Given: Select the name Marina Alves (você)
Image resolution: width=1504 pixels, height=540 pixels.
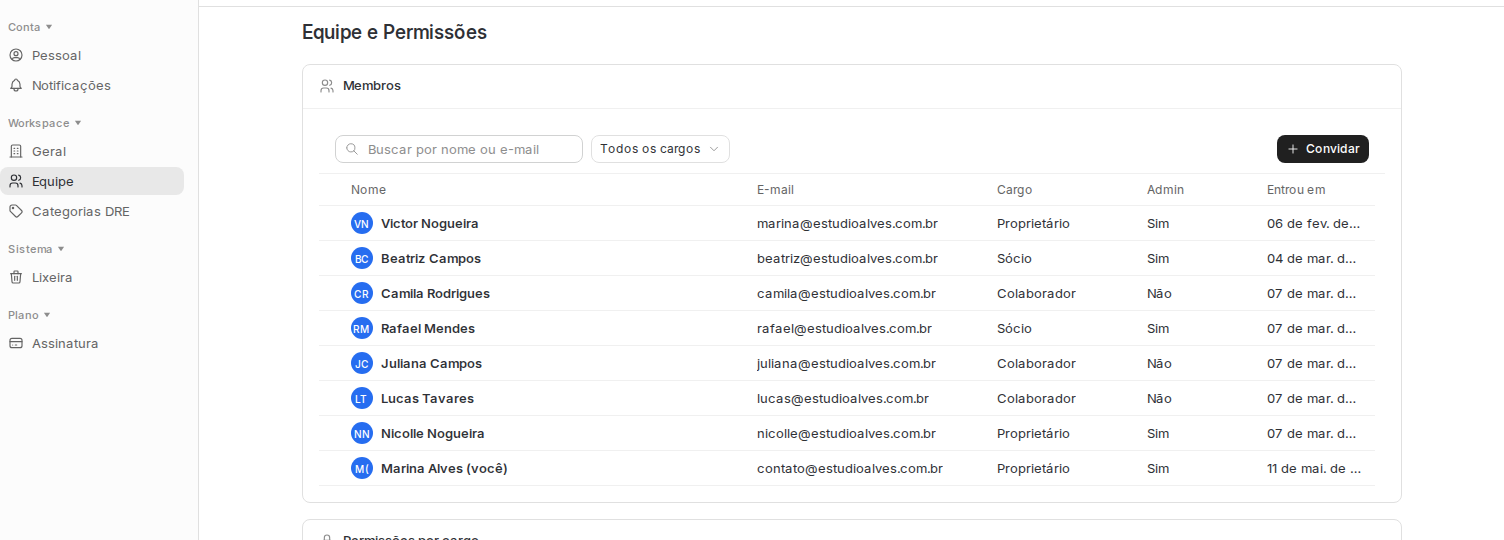Looking at the screenshot, I should click(x=444, y=468).
